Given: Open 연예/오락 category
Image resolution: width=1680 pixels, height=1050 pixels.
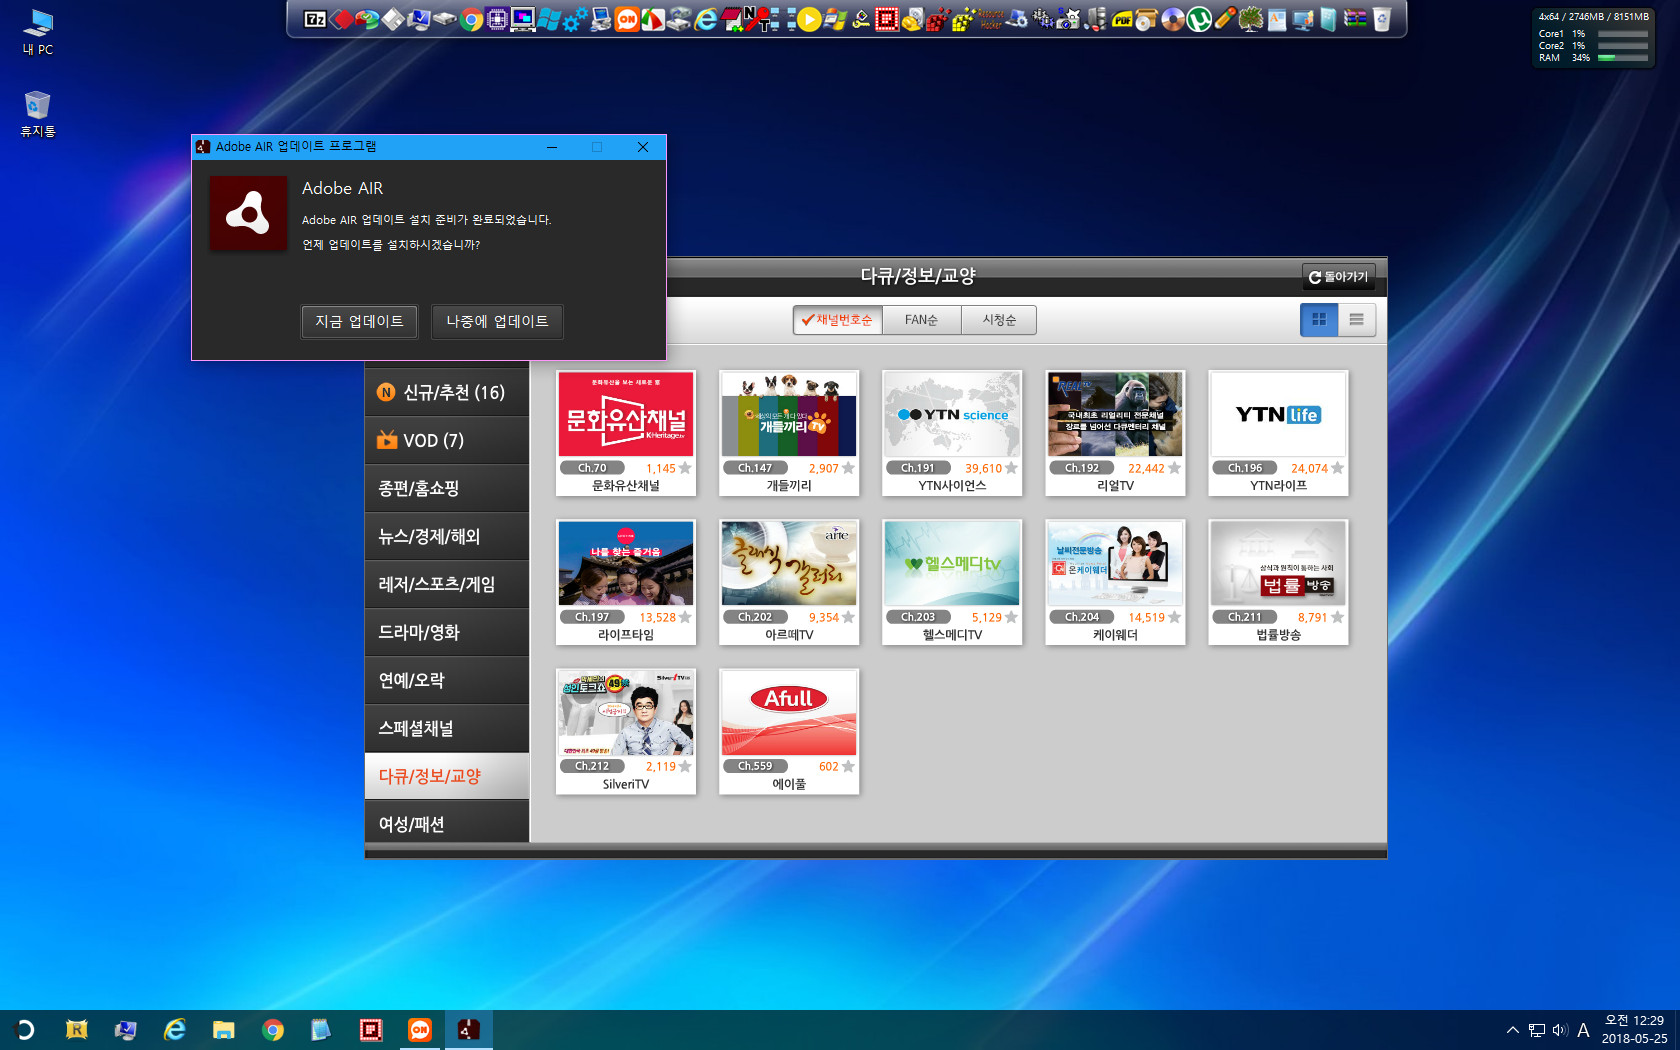Looking at the screenshot, I should (x=447, y=681).
